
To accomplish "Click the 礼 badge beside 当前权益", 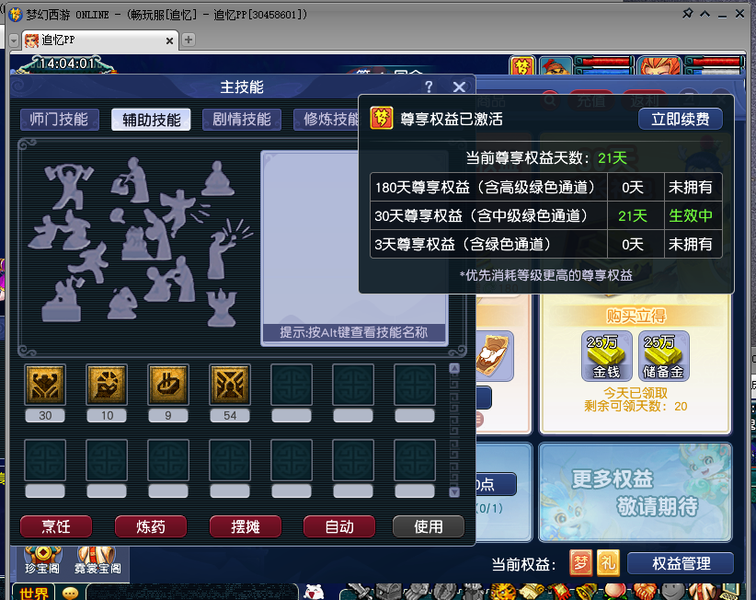I will (608, 563).
